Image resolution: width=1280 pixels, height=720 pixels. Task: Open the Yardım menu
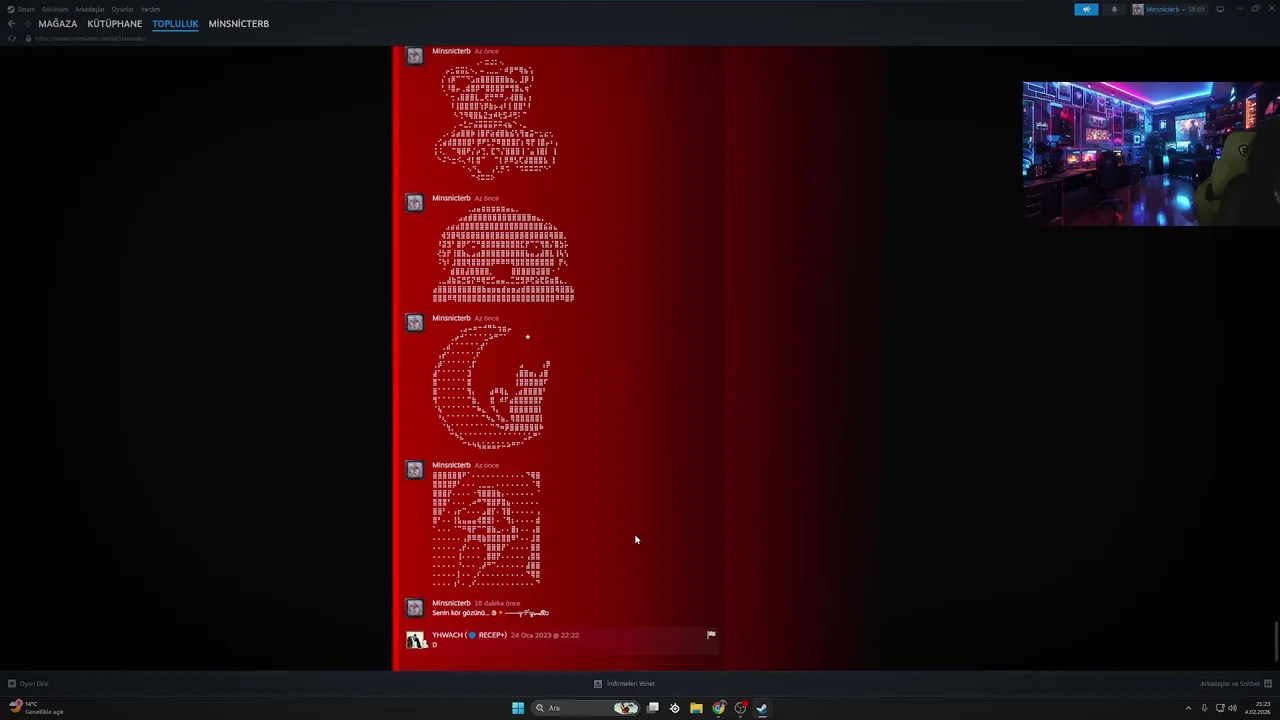pyautogui.click(x=150, y=9)
